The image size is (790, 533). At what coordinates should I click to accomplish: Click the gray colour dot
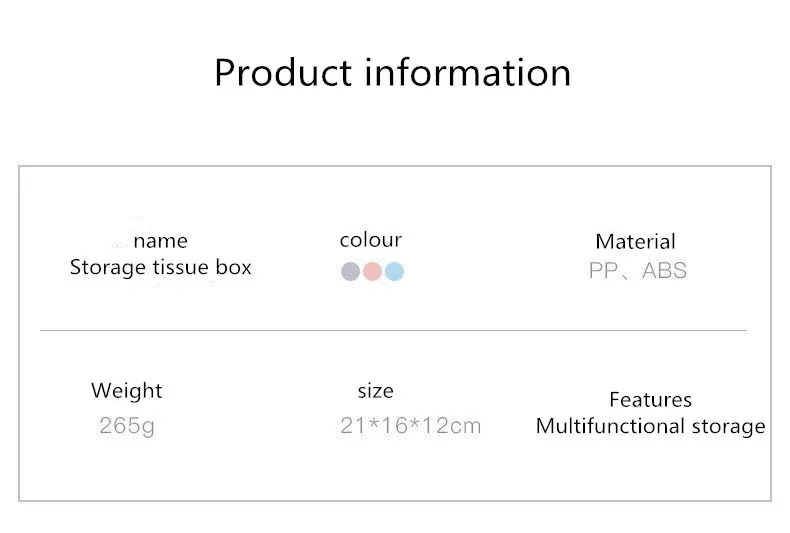coord(350,271)
